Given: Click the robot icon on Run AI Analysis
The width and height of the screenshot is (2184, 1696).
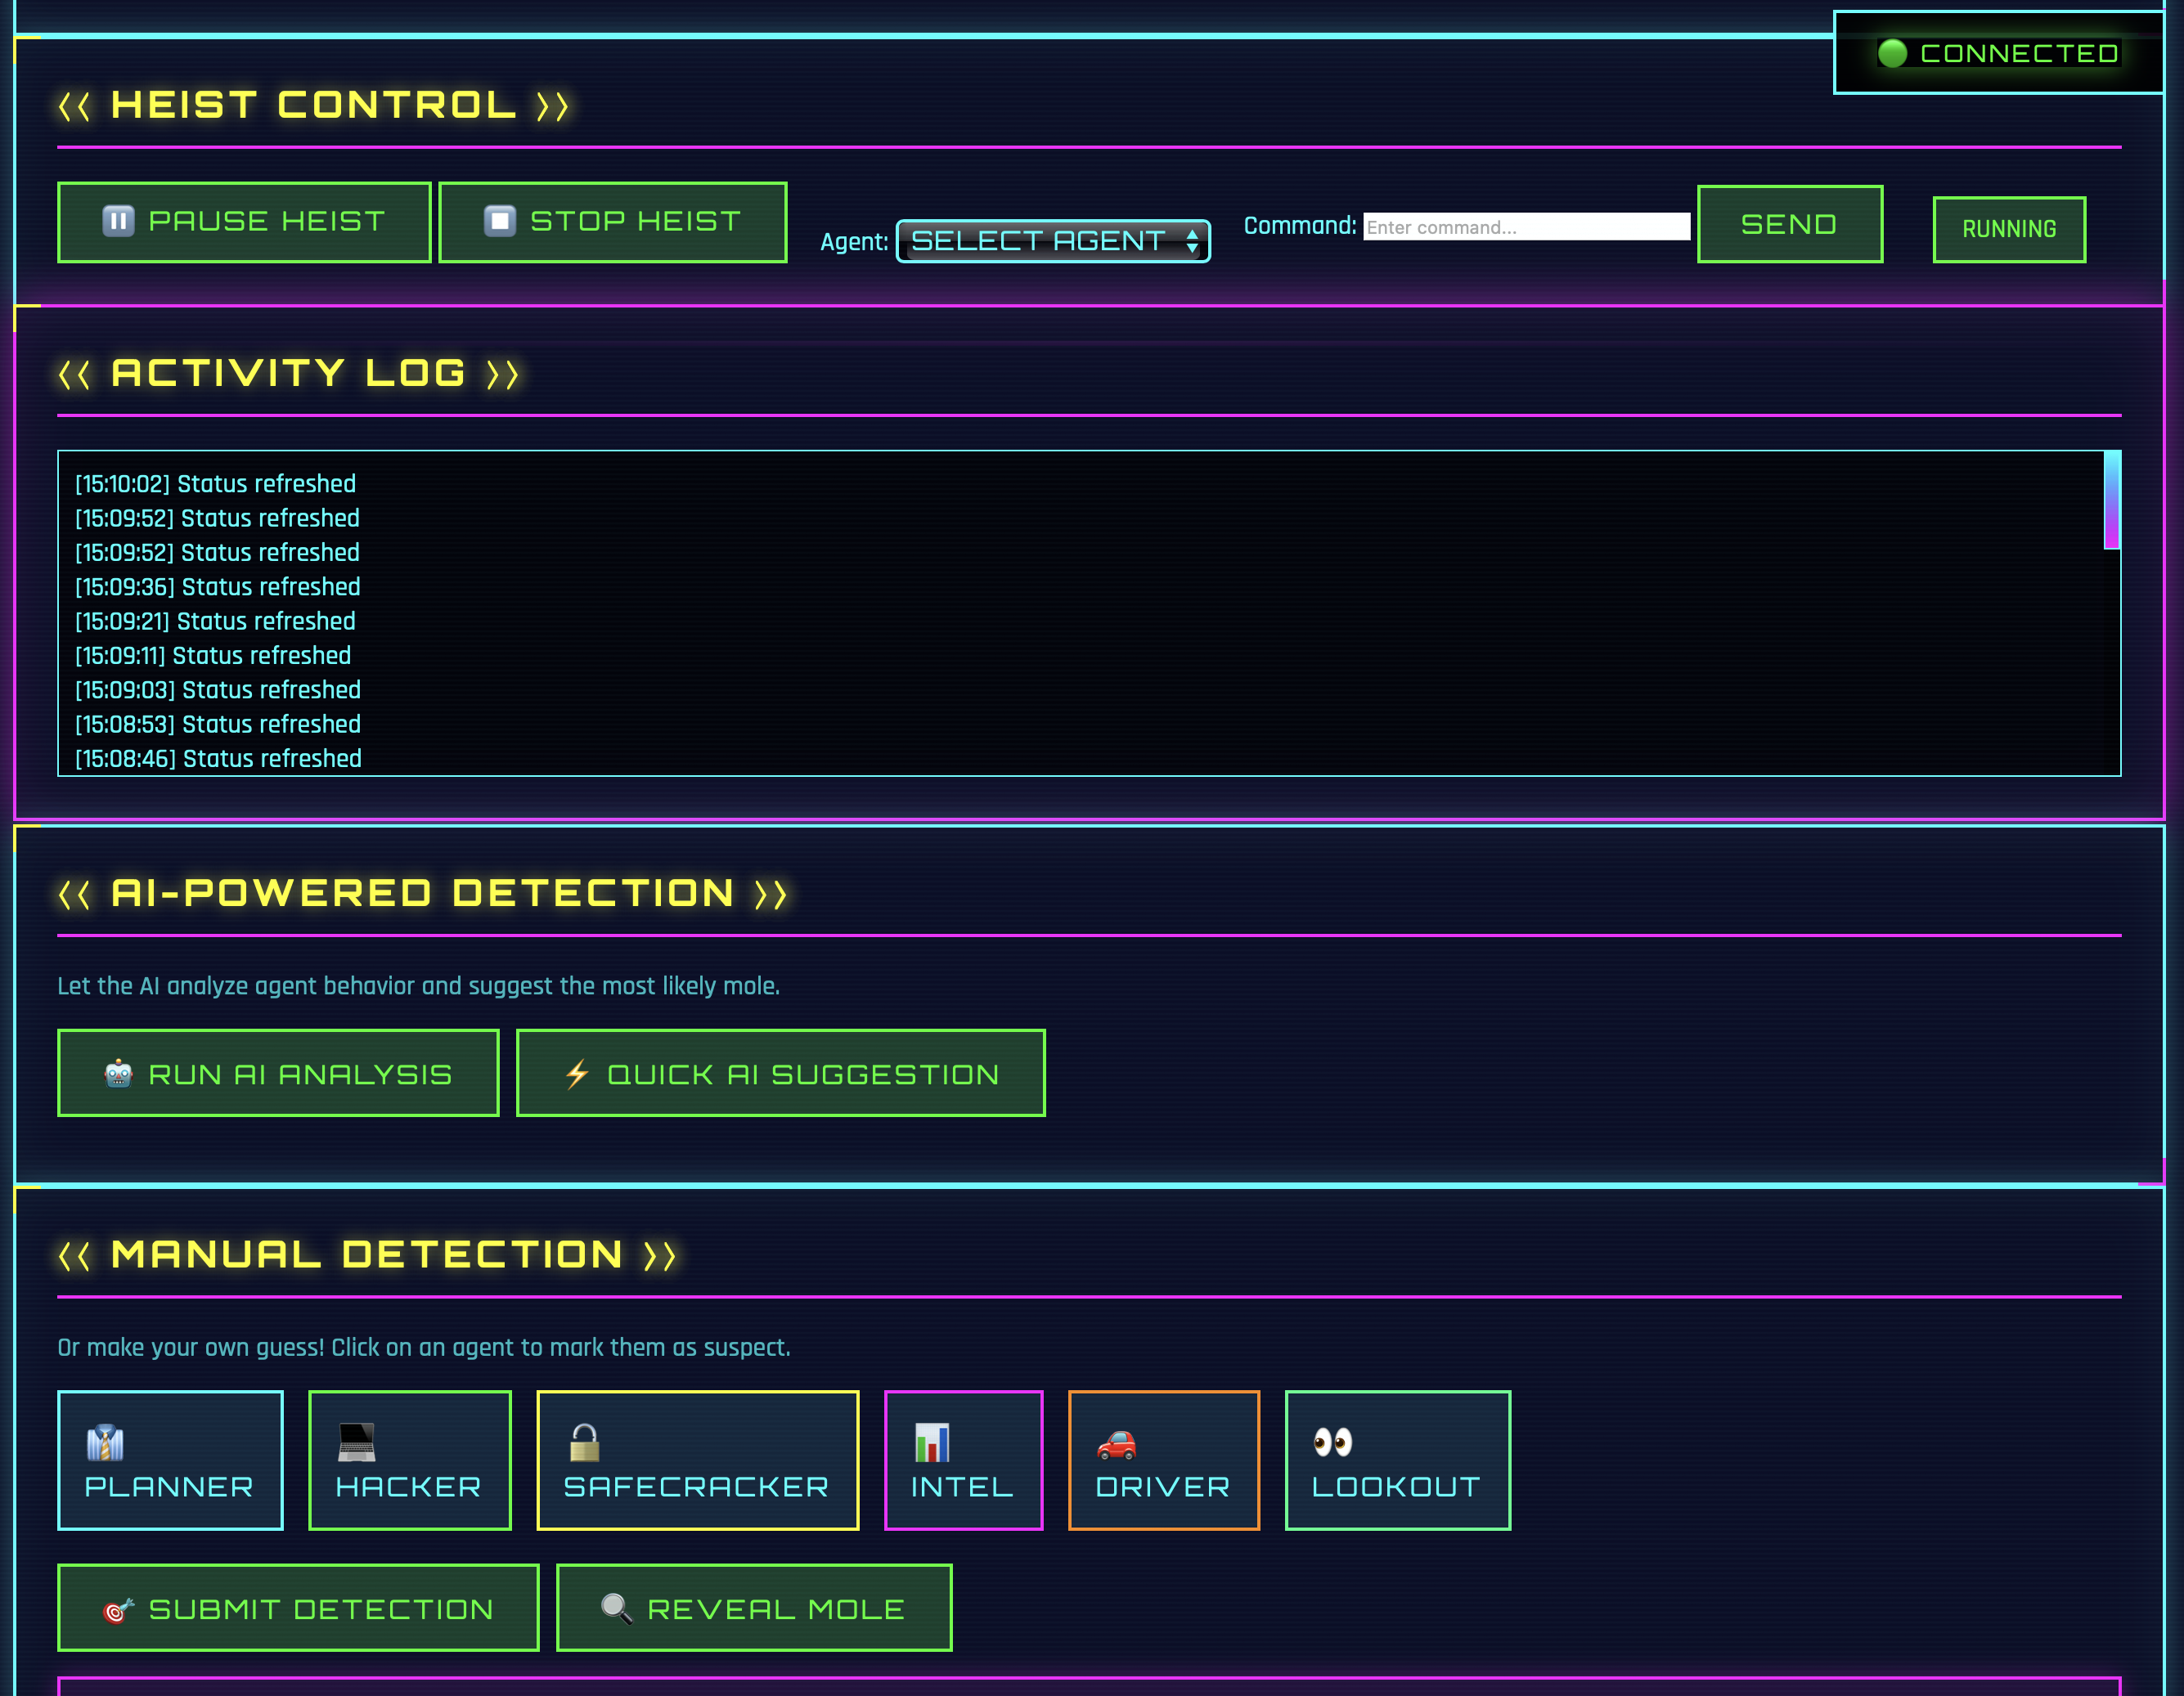Looking at the screenshot, I should coord(118,1074).
